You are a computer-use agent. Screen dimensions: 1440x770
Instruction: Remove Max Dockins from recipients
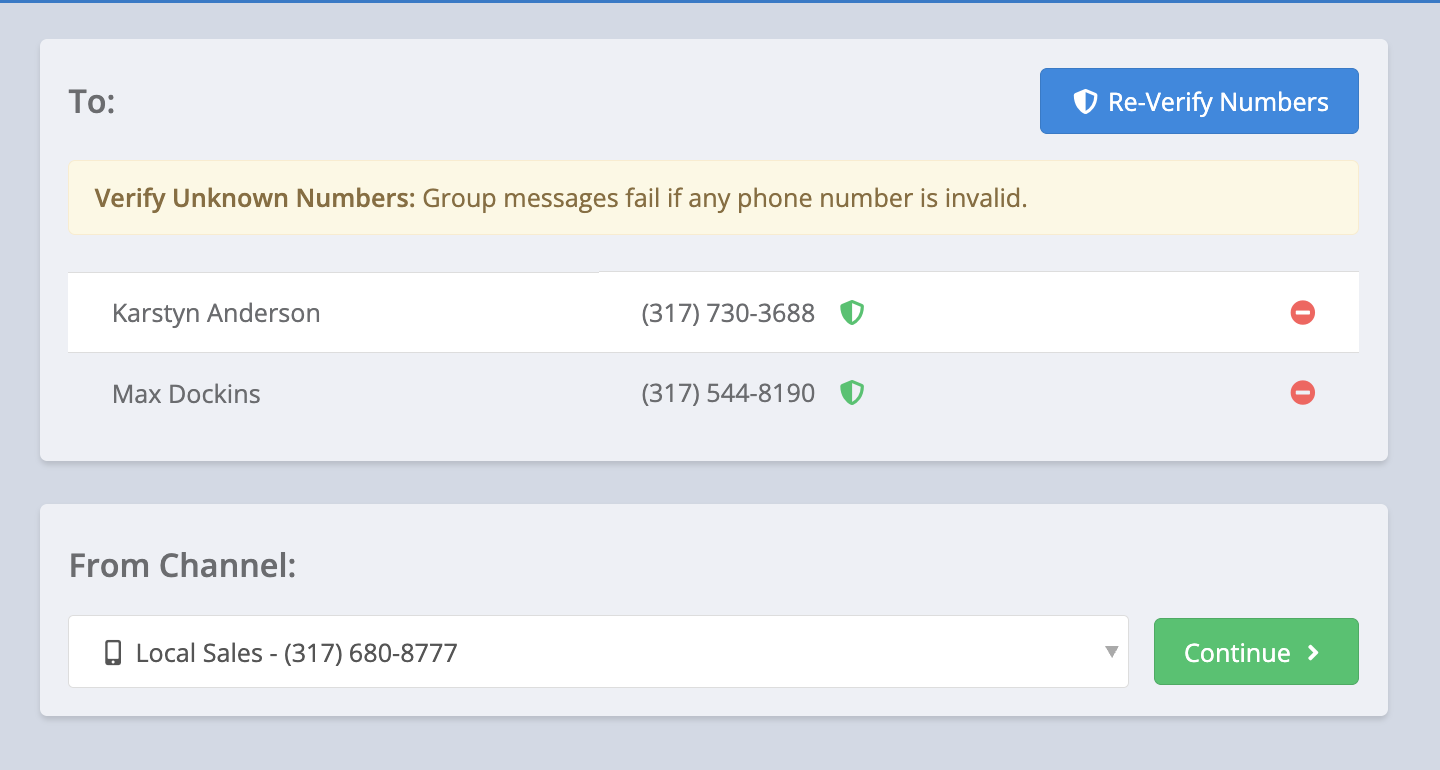(x=1302, y=393)
